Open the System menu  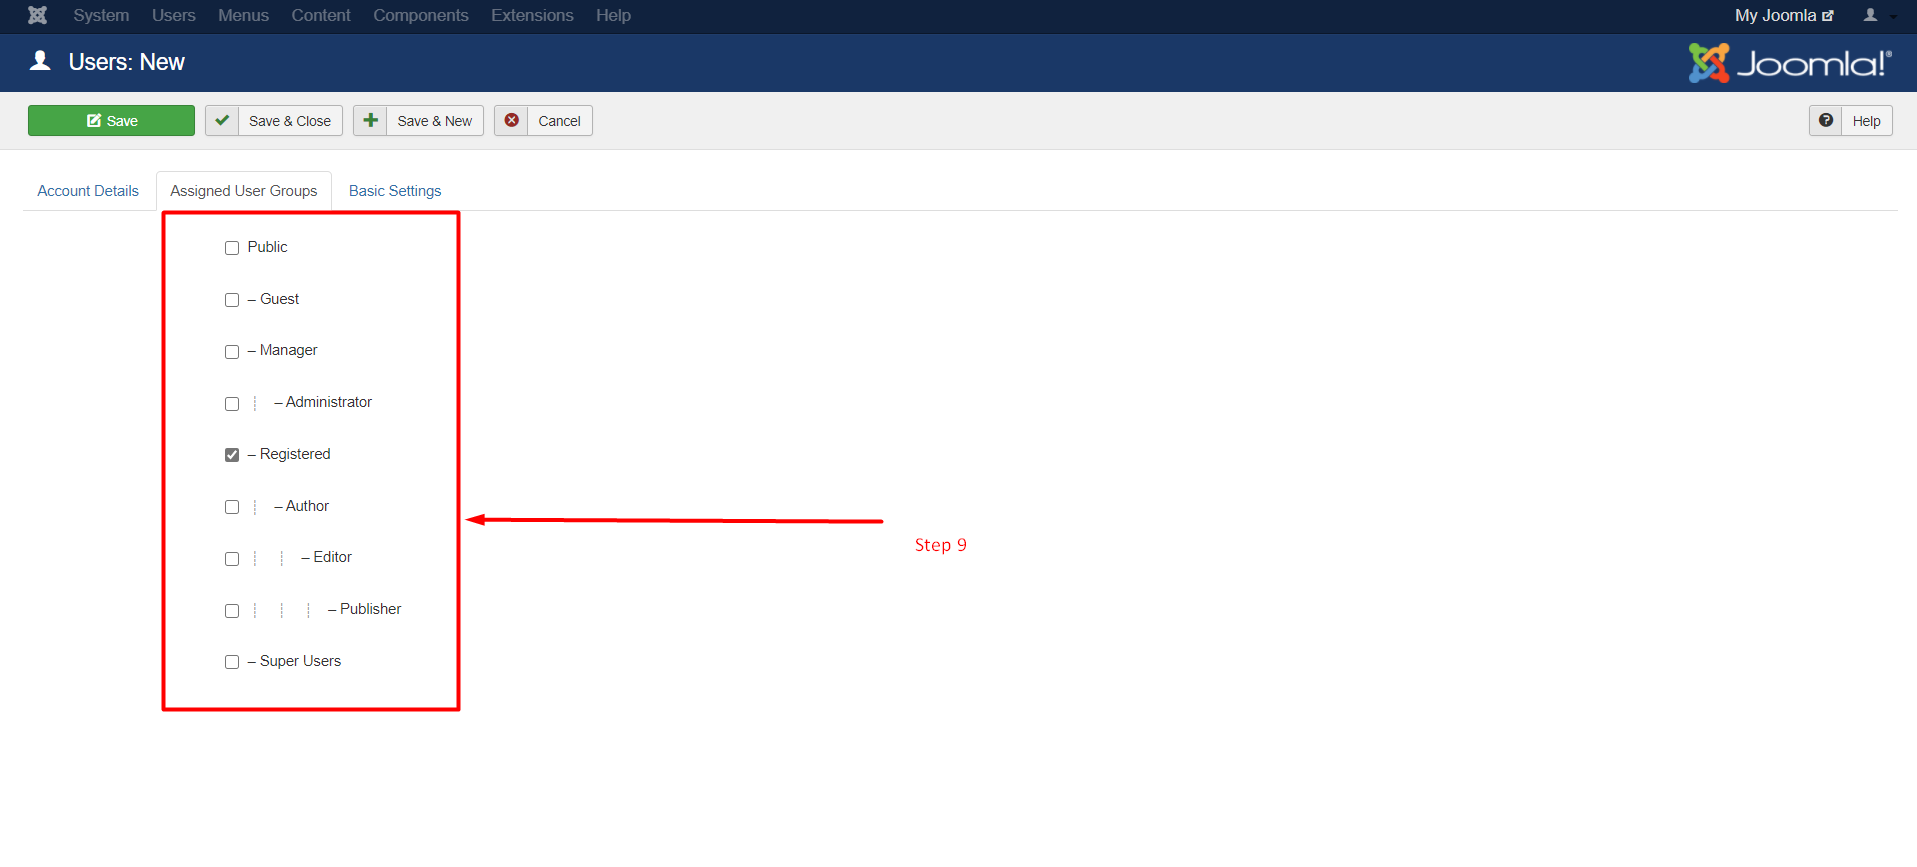(x=101, y=15)
